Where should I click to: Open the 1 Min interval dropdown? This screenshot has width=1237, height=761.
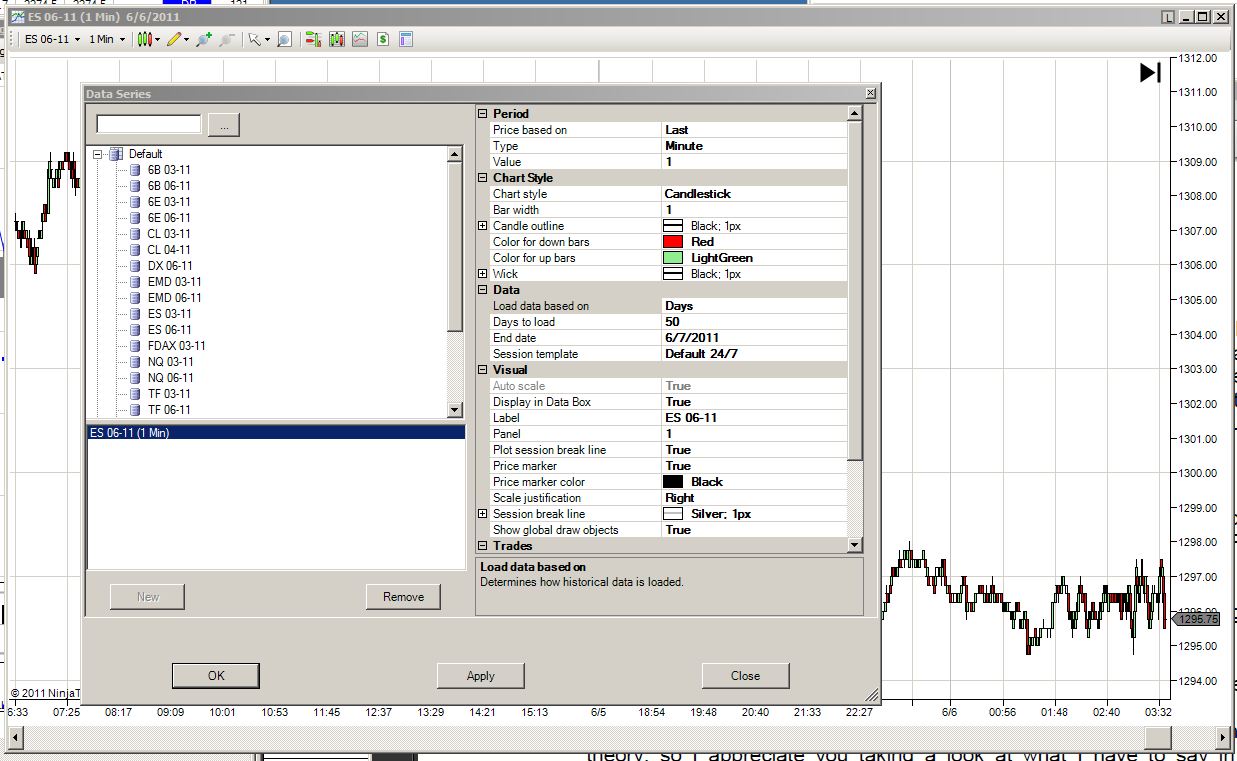pyautogui.click(x=107, y=39)
